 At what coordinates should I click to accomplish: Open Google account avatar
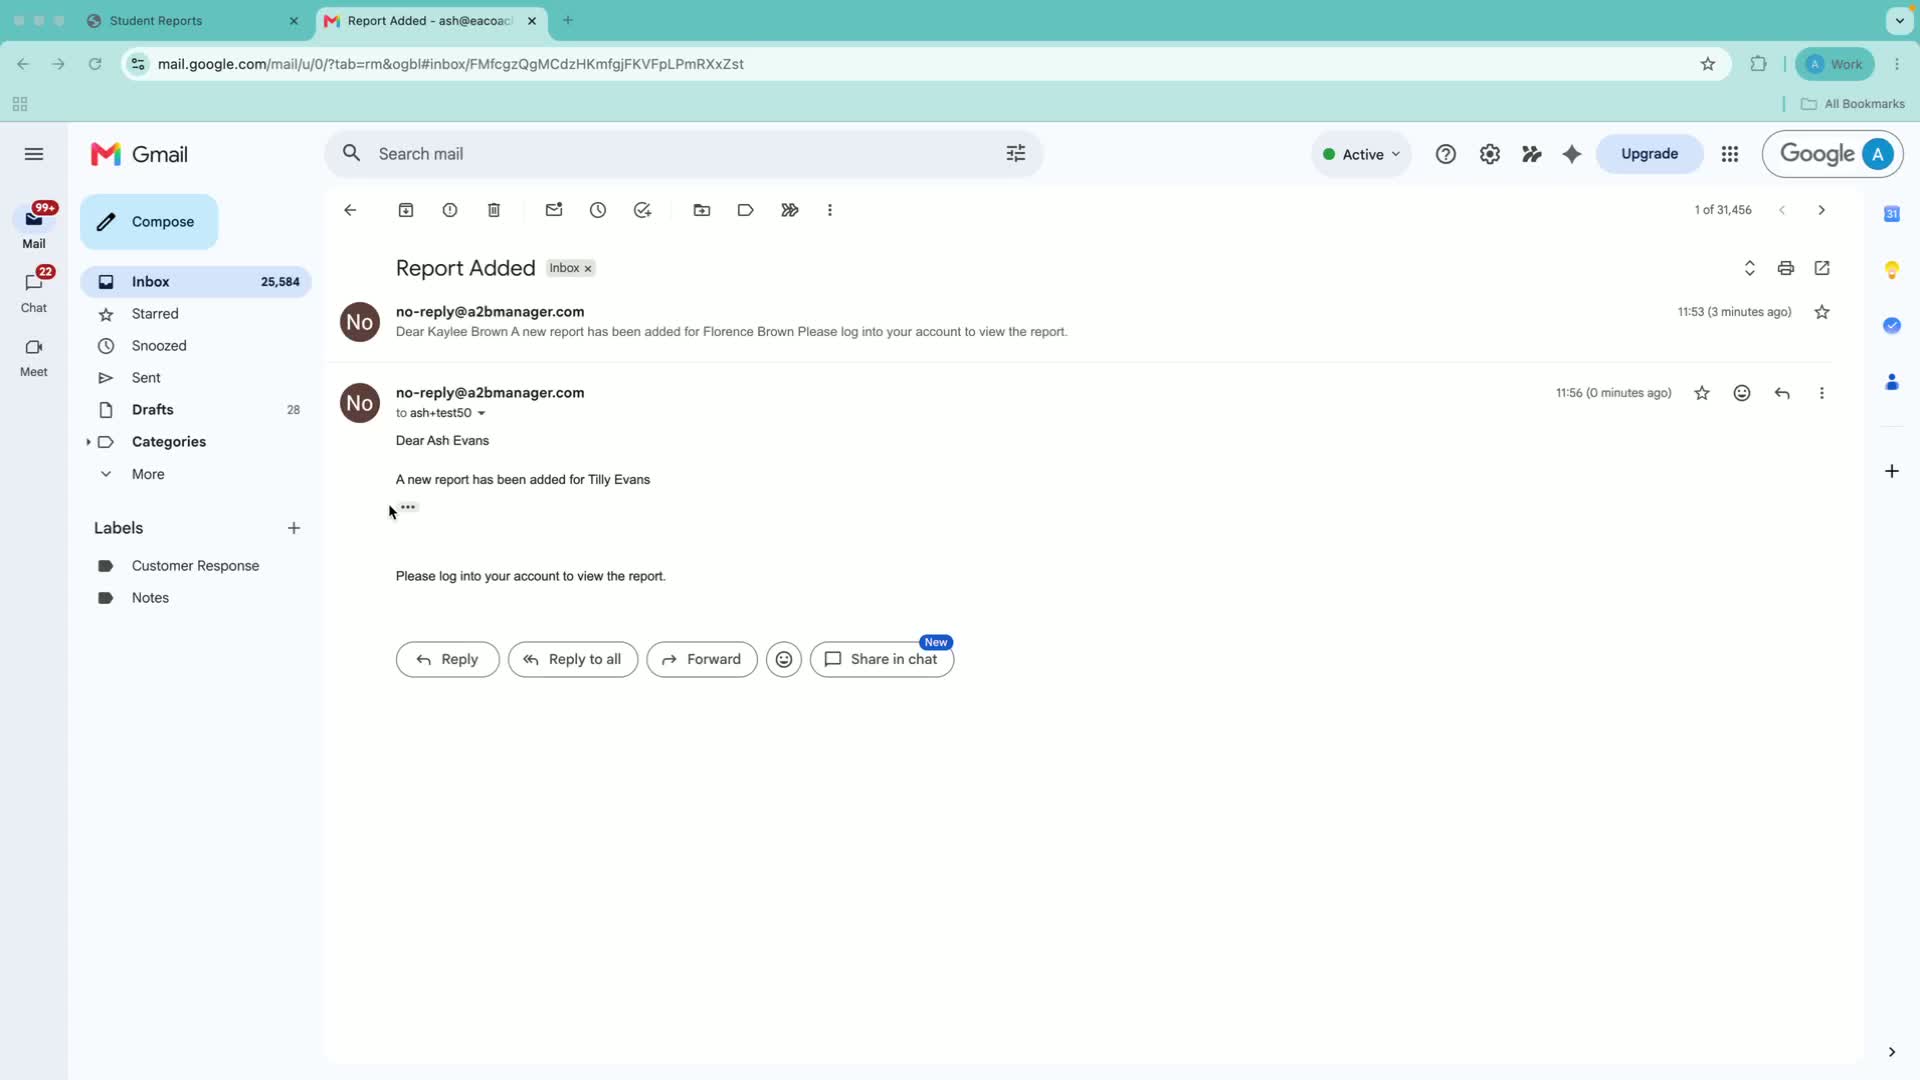tap(1878, 154)
